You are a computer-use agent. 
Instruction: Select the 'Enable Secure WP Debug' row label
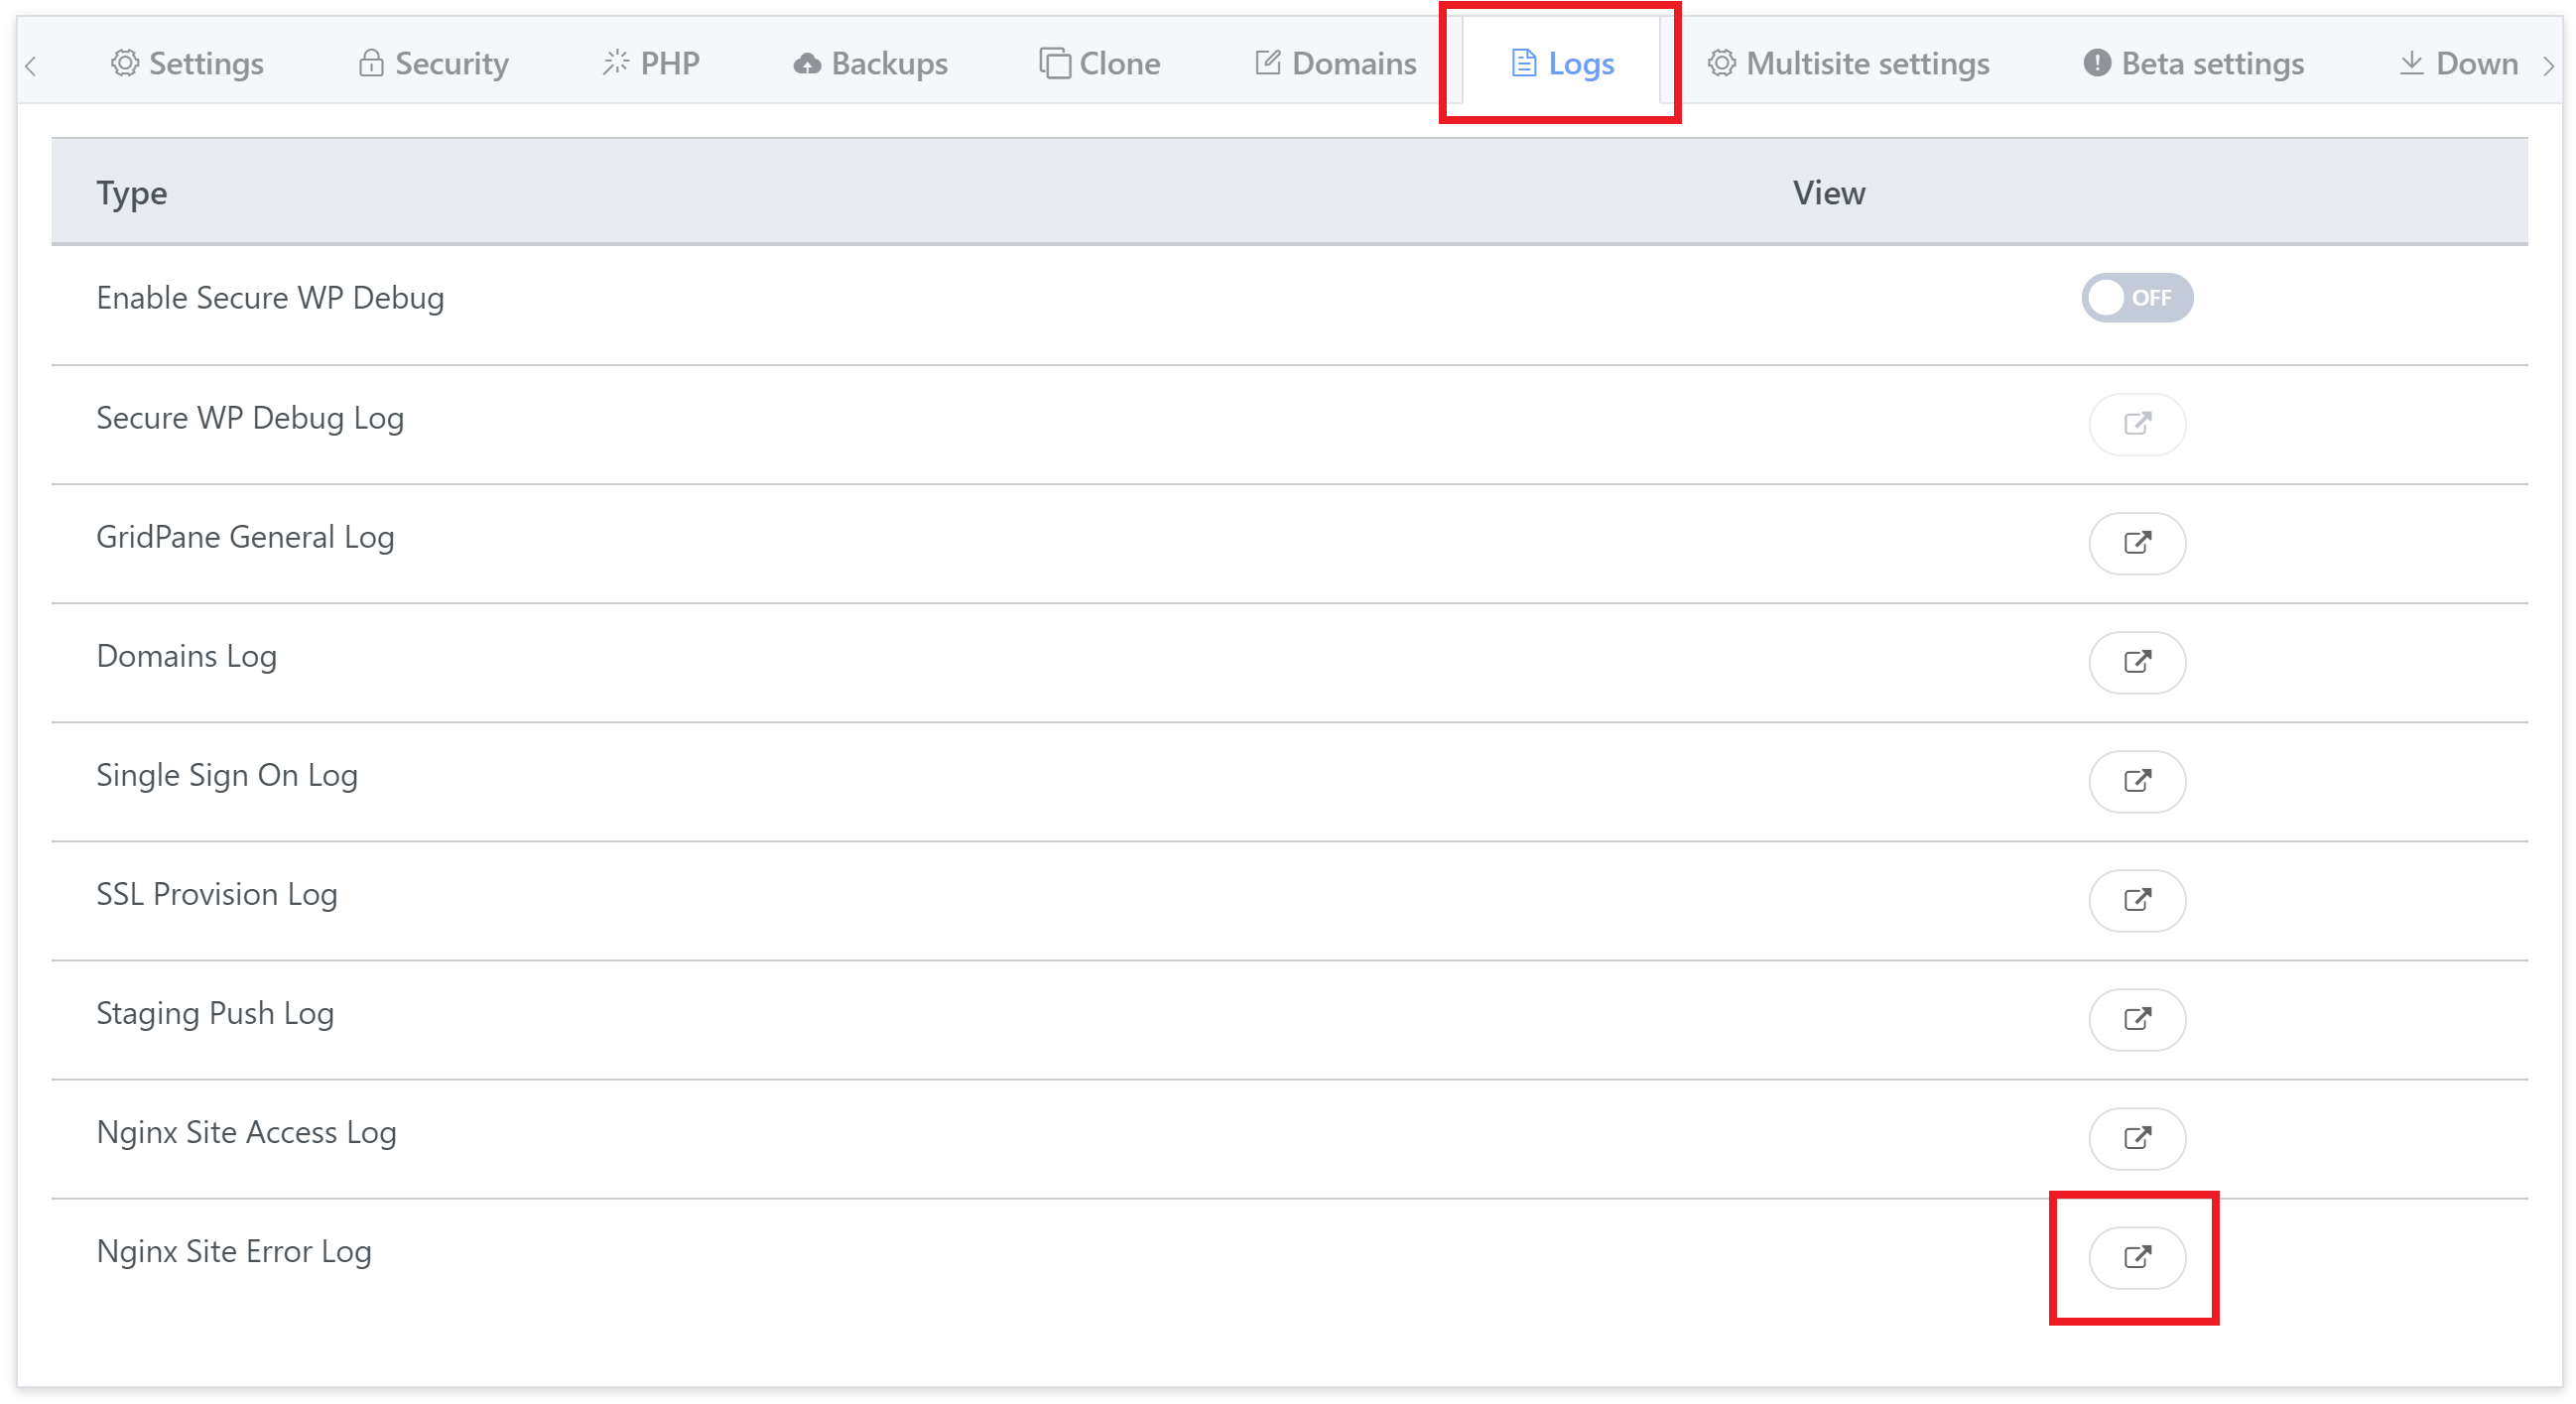click(270, 298)
